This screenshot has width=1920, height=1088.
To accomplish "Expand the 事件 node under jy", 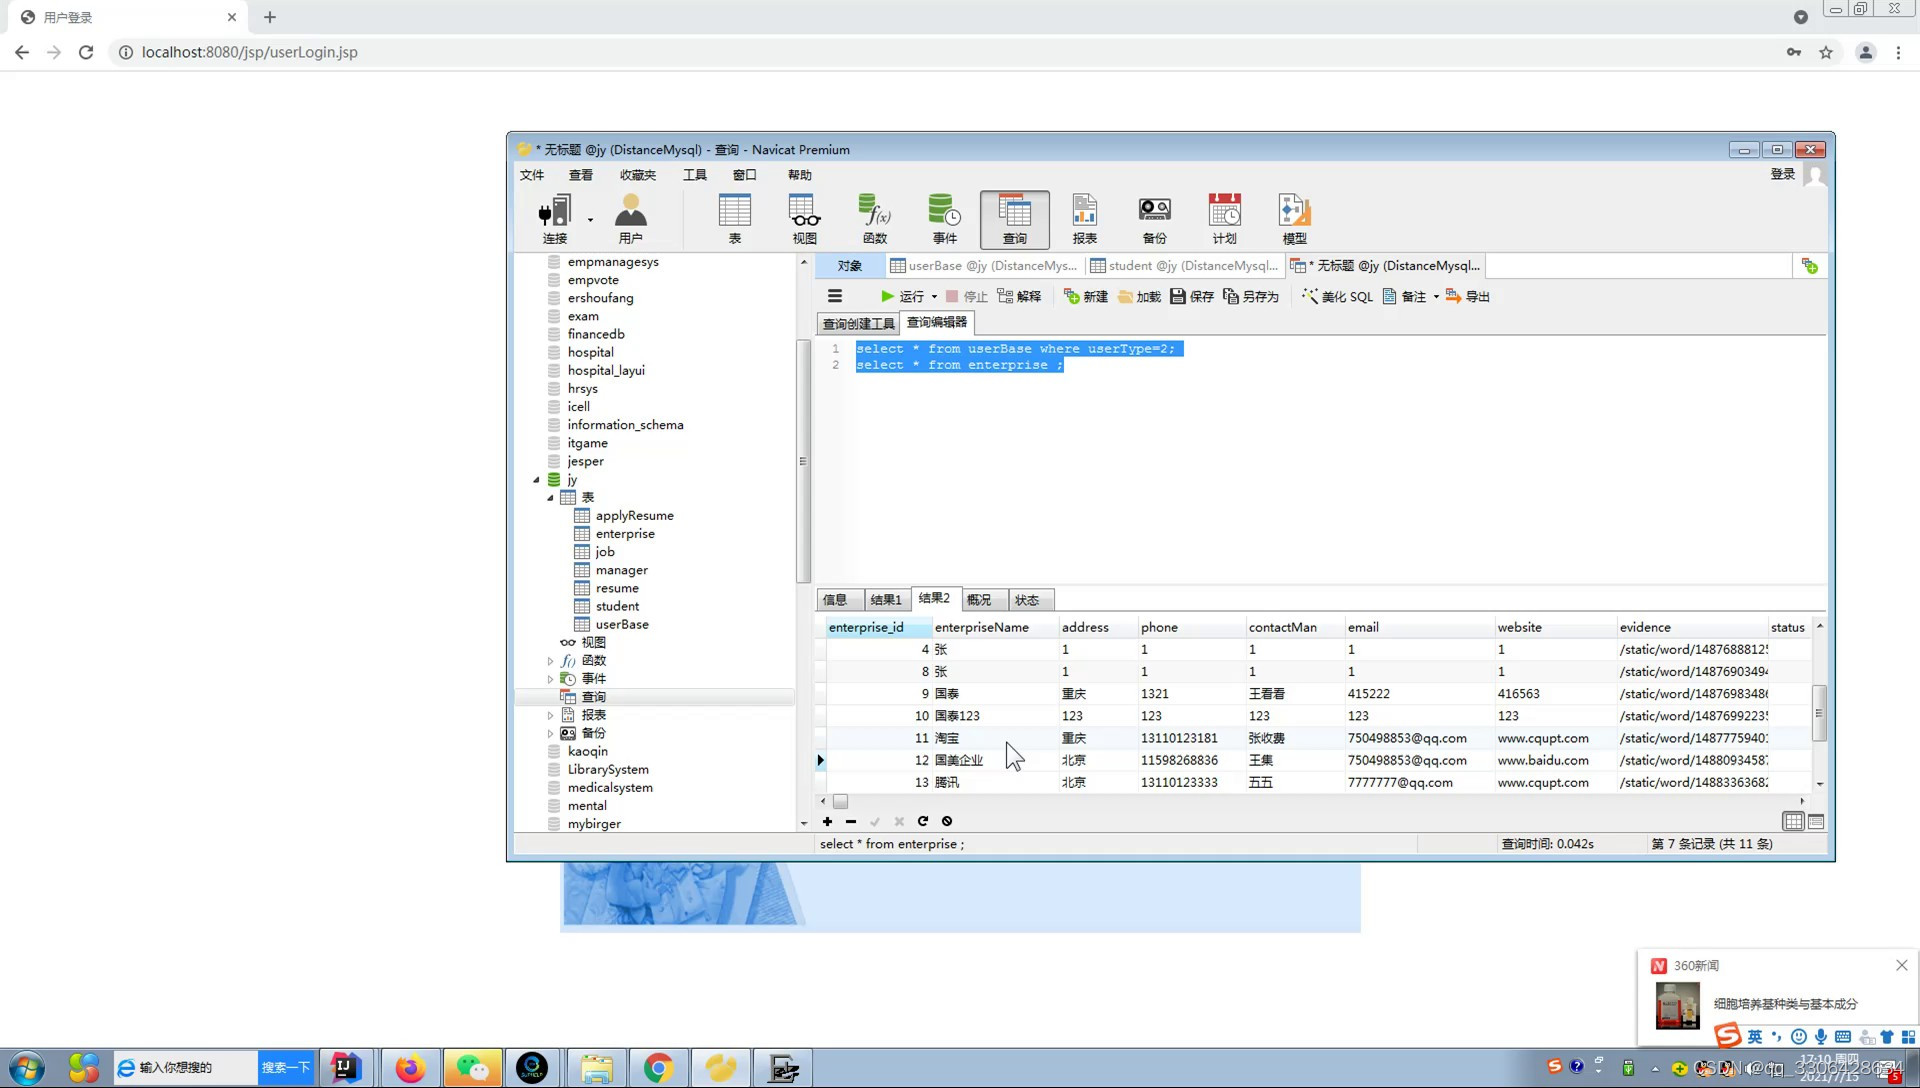I will pos(550,679).
